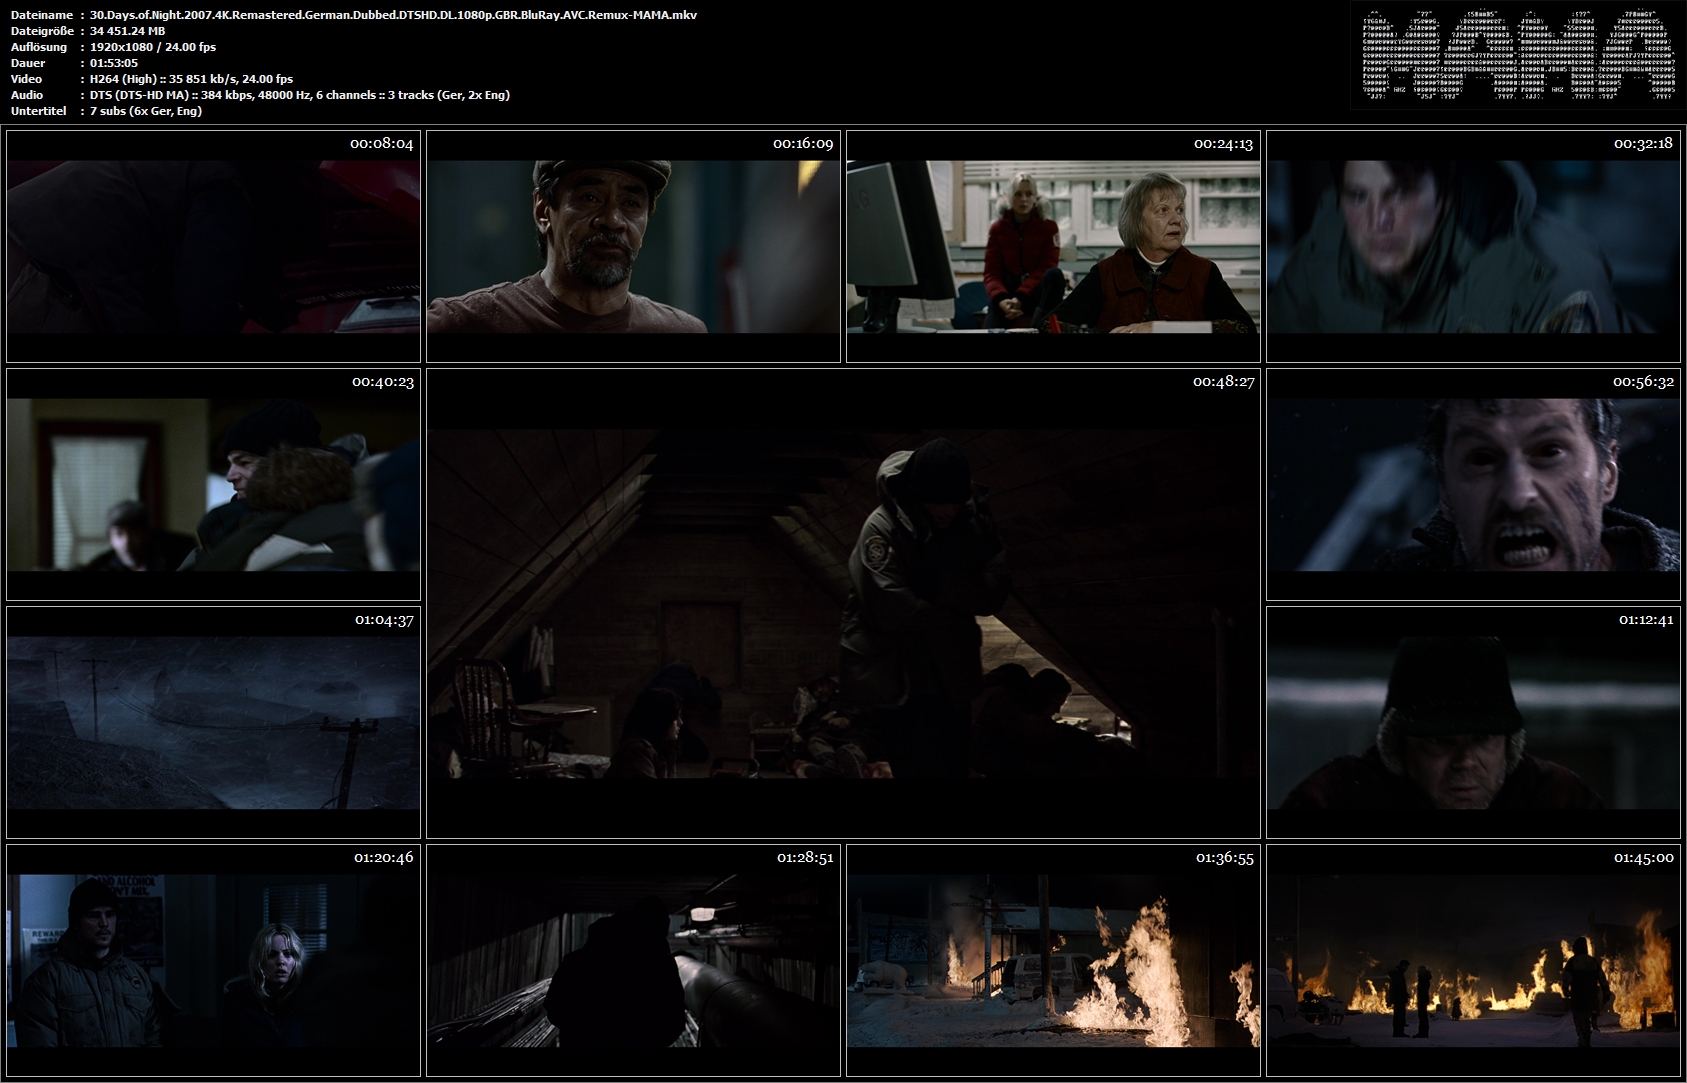Image resolution: width=1687 pixels, height=1083 pixels.
Task: Select the thumbnail at timestamp 00:56:32
Action: 1473,484
